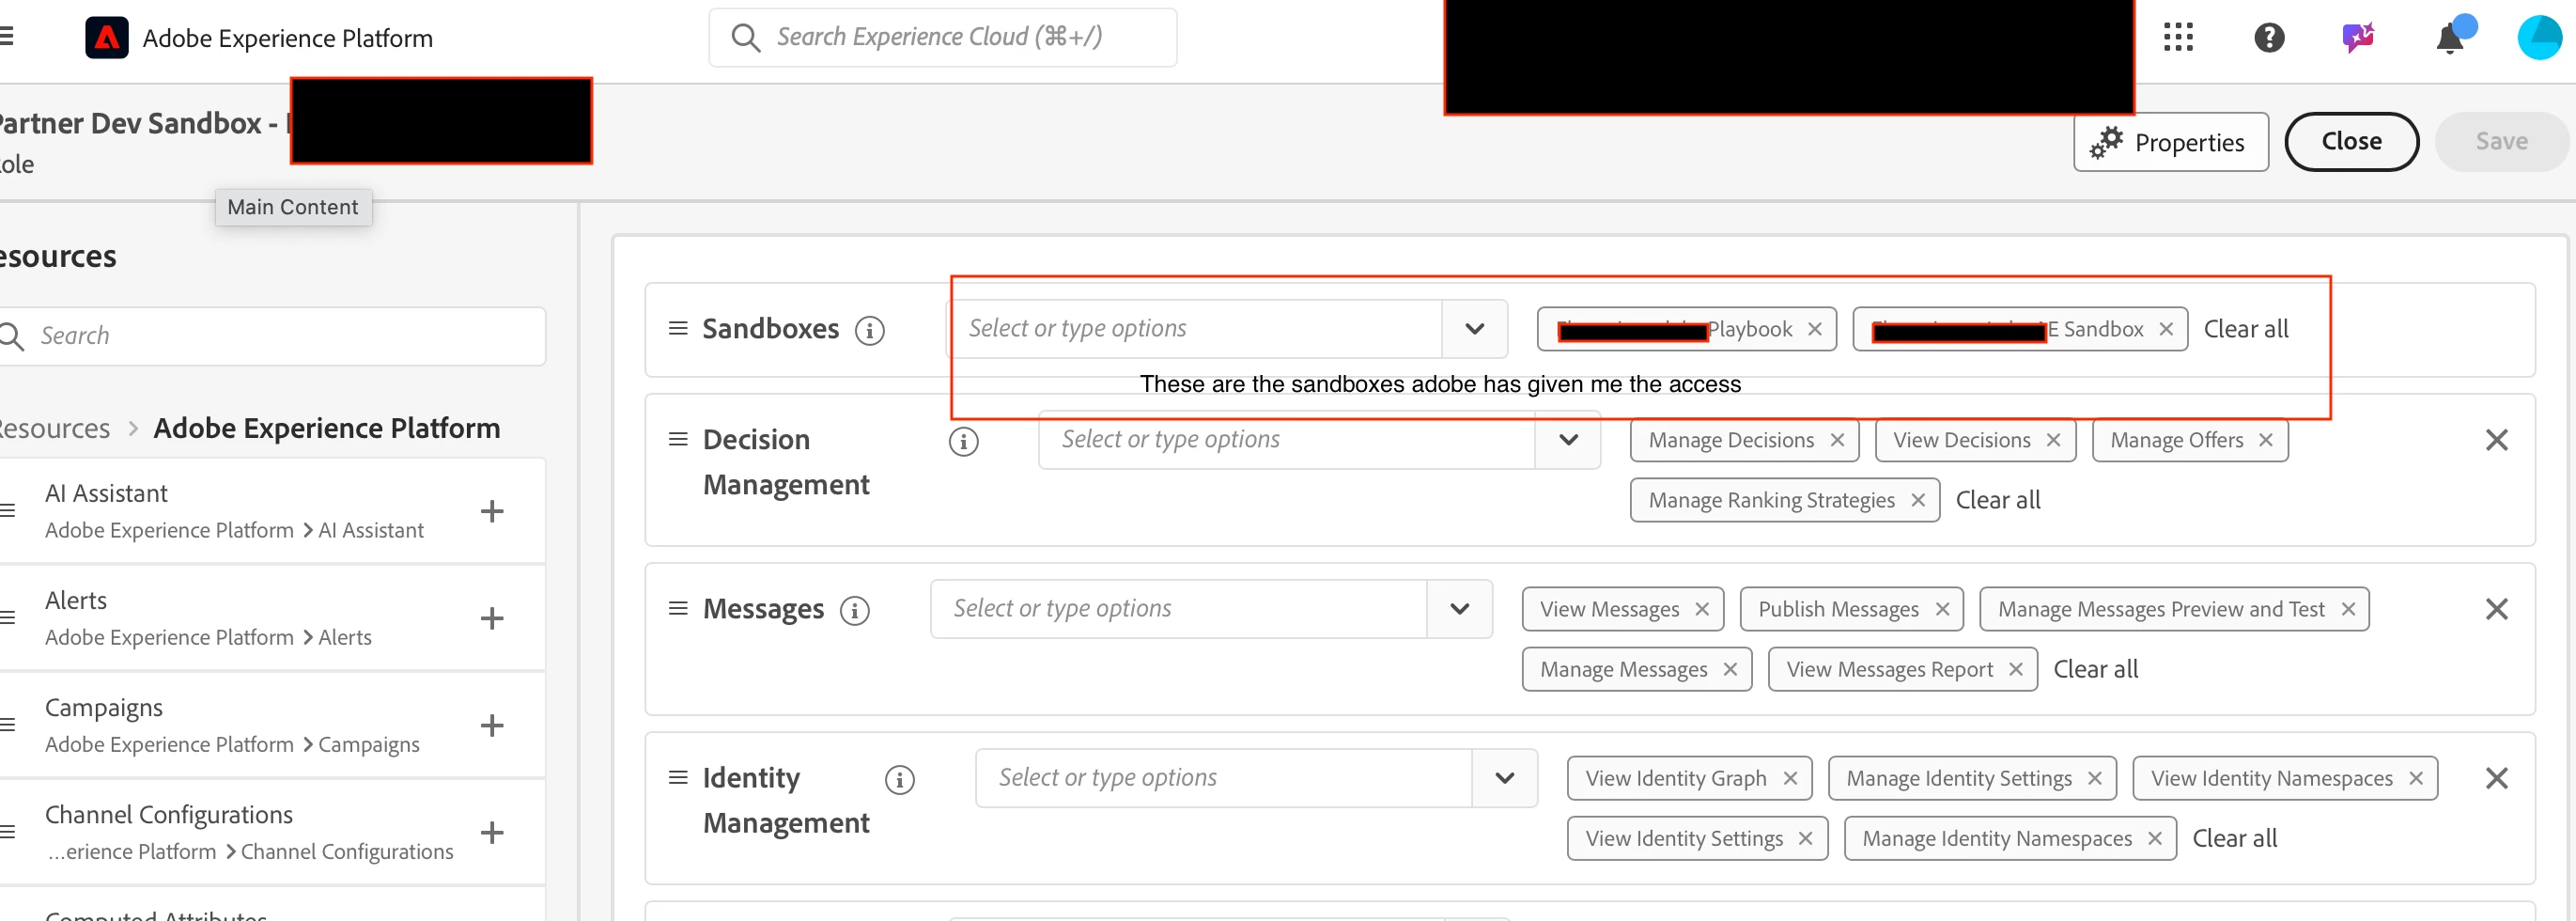The height and width of the screenshot is (921, 2576).
Task: Open the Properties button
Action: pyautogui.click(x=2170, y=142)
